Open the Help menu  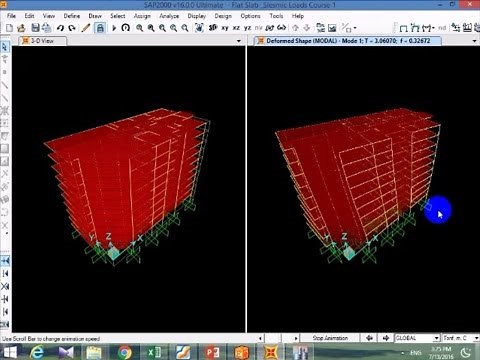point(298,16)
